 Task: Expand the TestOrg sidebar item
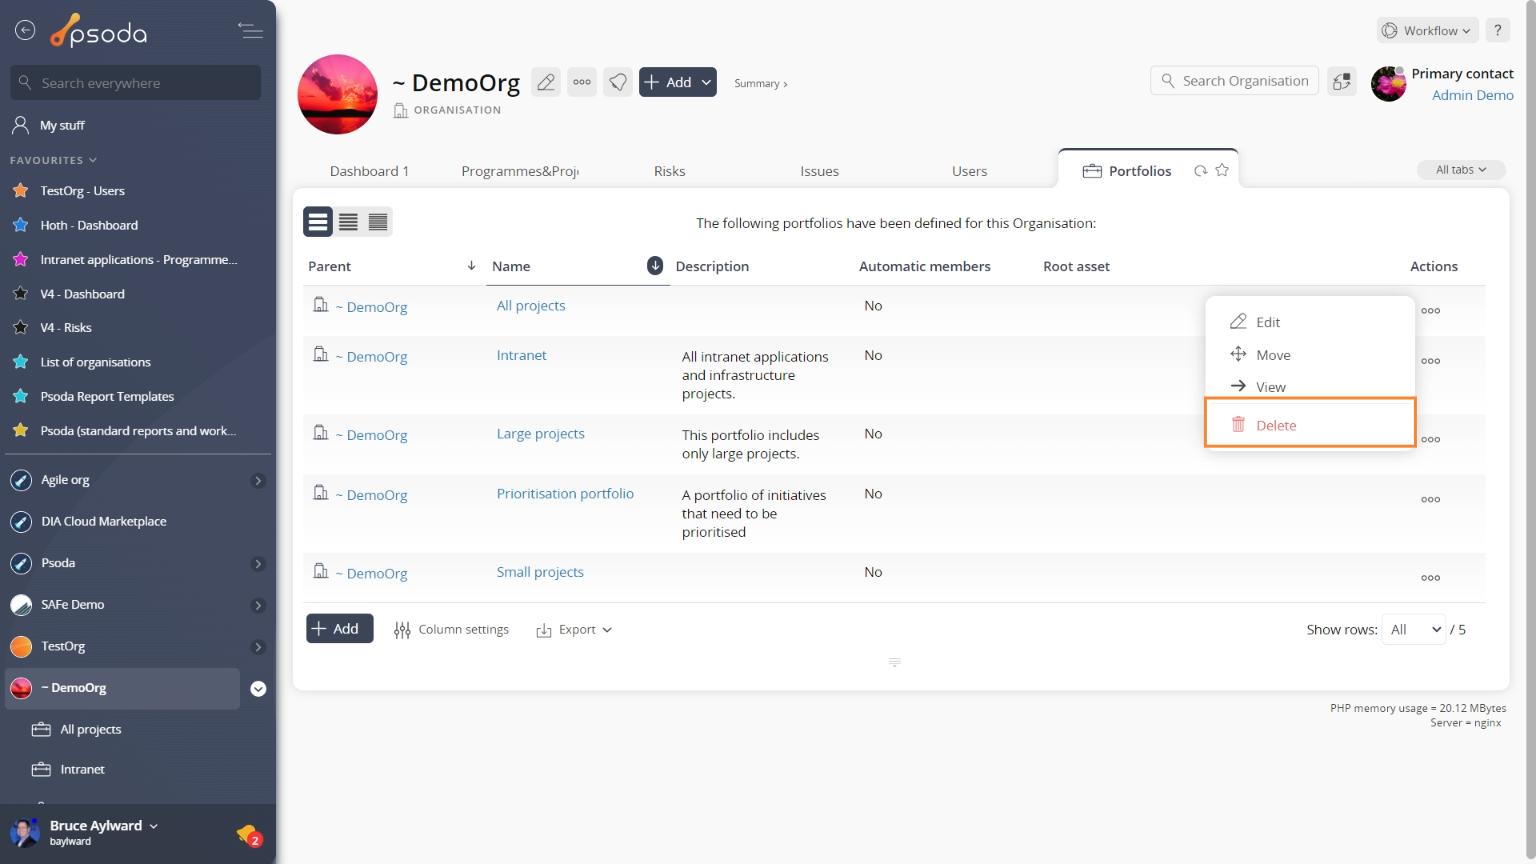click(x=258, y=647)
